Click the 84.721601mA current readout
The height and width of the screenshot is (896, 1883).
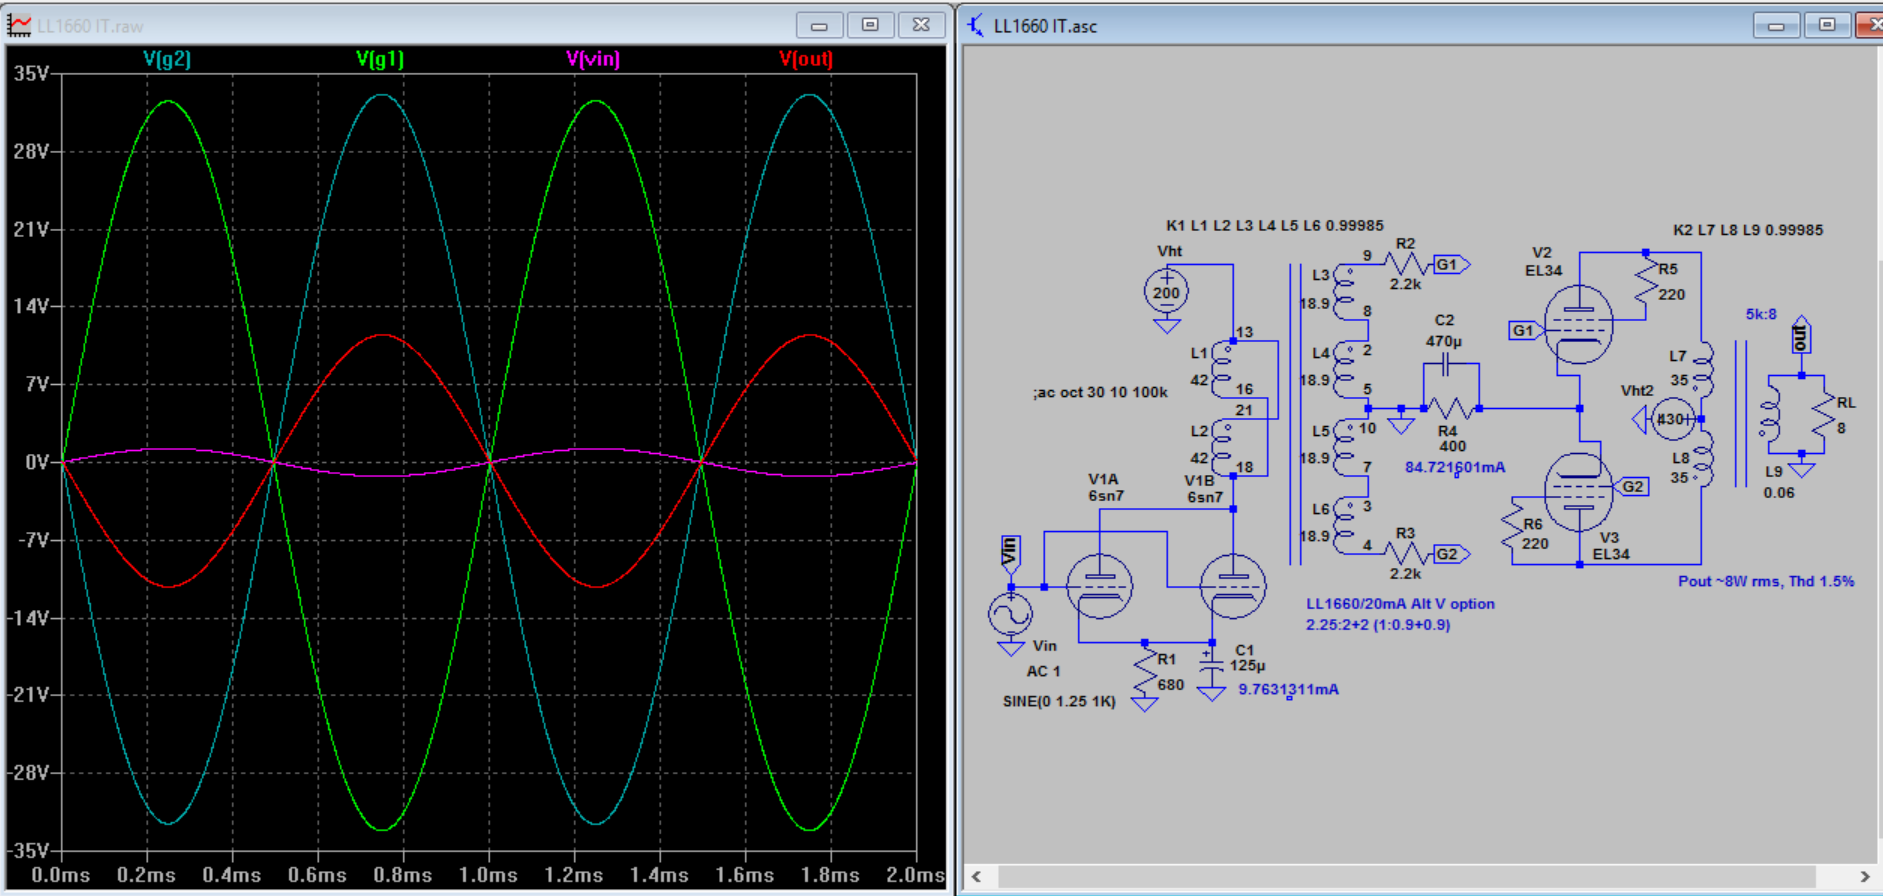click(x=1455, y=467)
